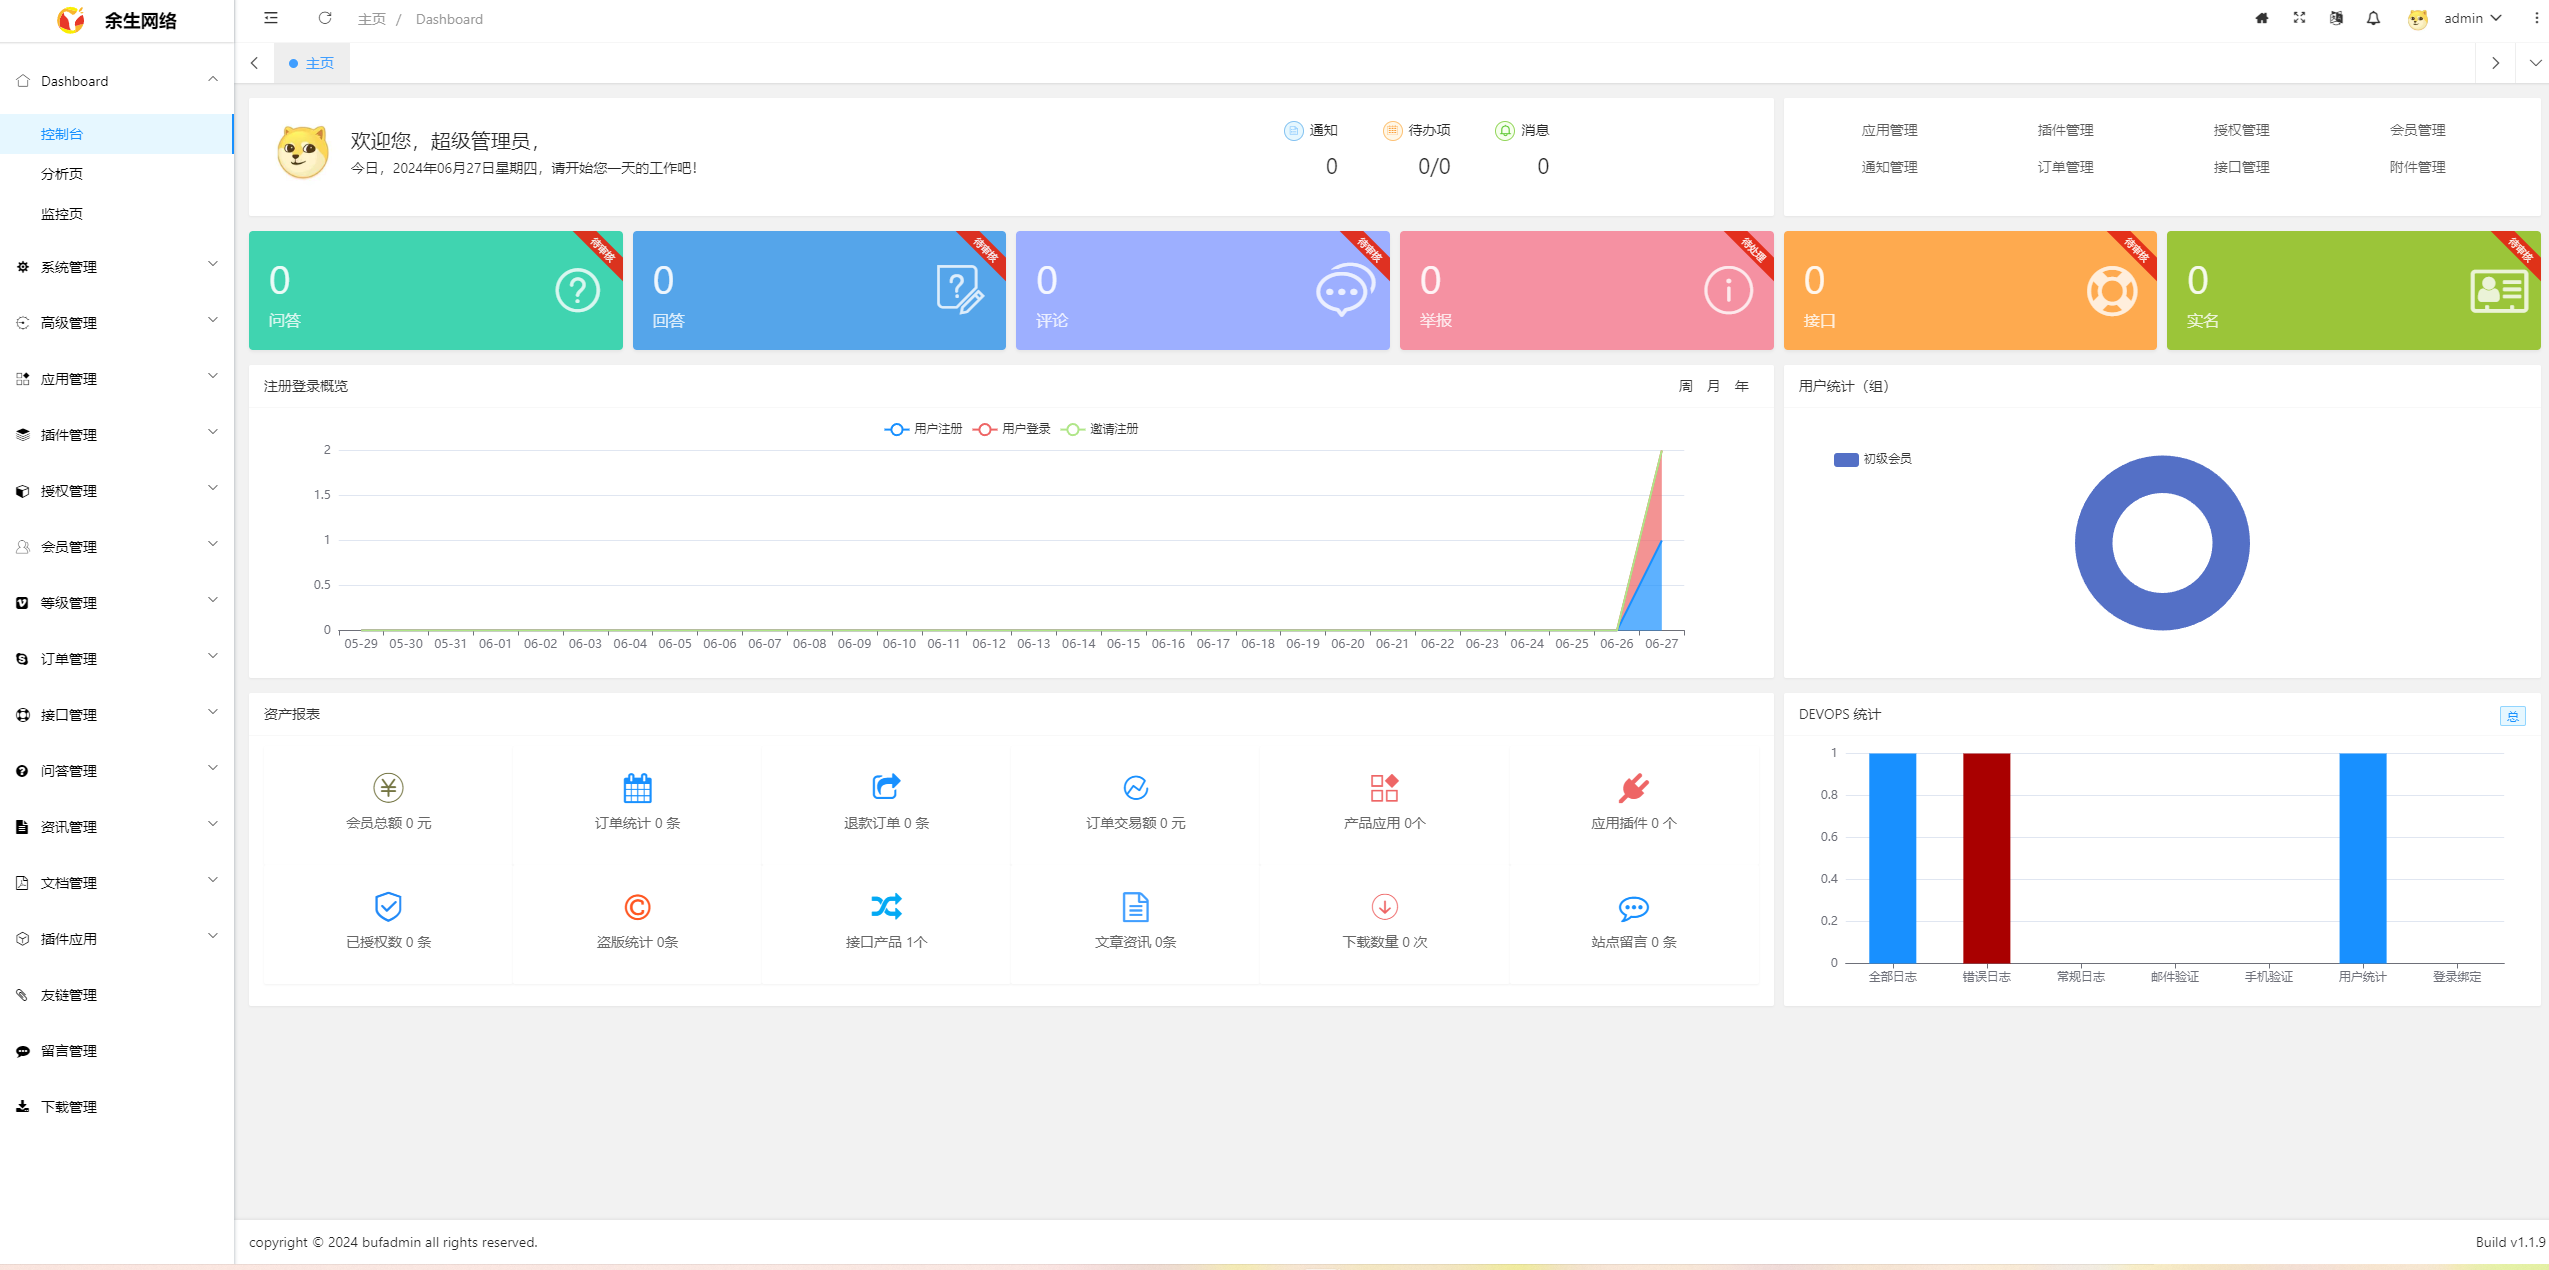Screen dimensions: 2549x1270
Task: Open the home icon in top bar
Action: click(2262, 18)
